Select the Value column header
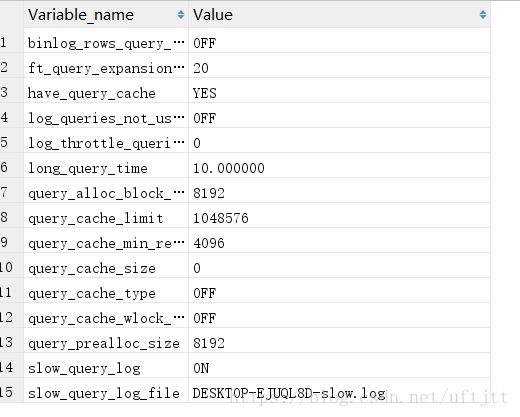 [339, 15]
